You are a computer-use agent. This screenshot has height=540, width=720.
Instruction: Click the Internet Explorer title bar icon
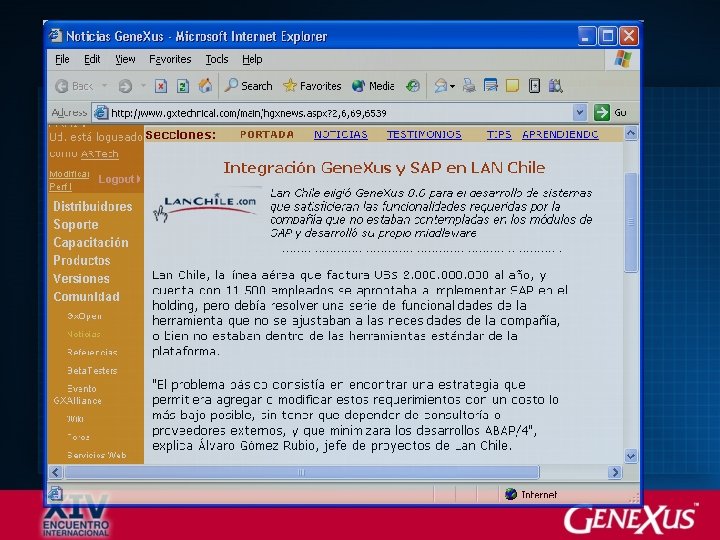(x=56, y=35)
